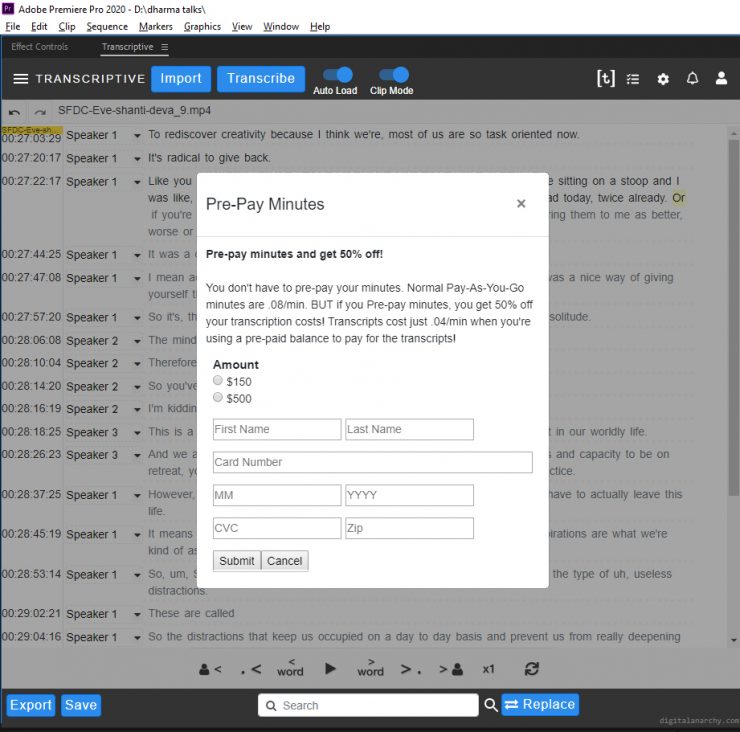Image resolution: width=740 pixels, height=732 pixels.
Task: Open Speaker 2 dropdown at 00:28:06:08
Action: point(137,340)
